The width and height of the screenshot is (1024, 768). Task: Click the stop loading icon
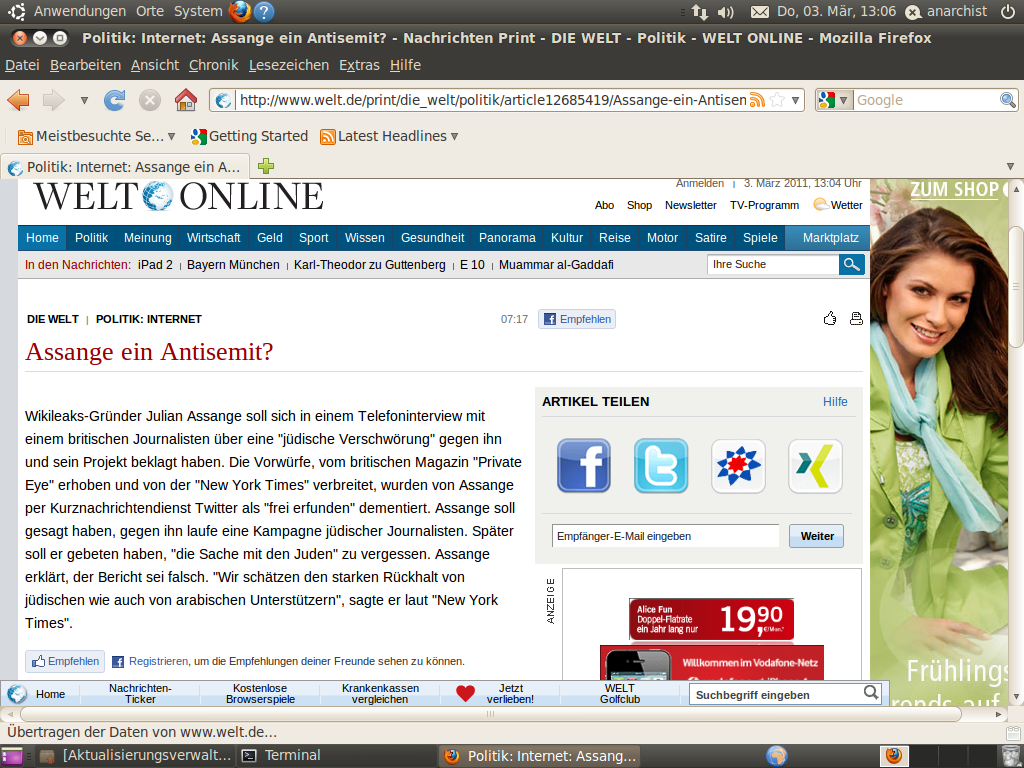coord(150,100)
